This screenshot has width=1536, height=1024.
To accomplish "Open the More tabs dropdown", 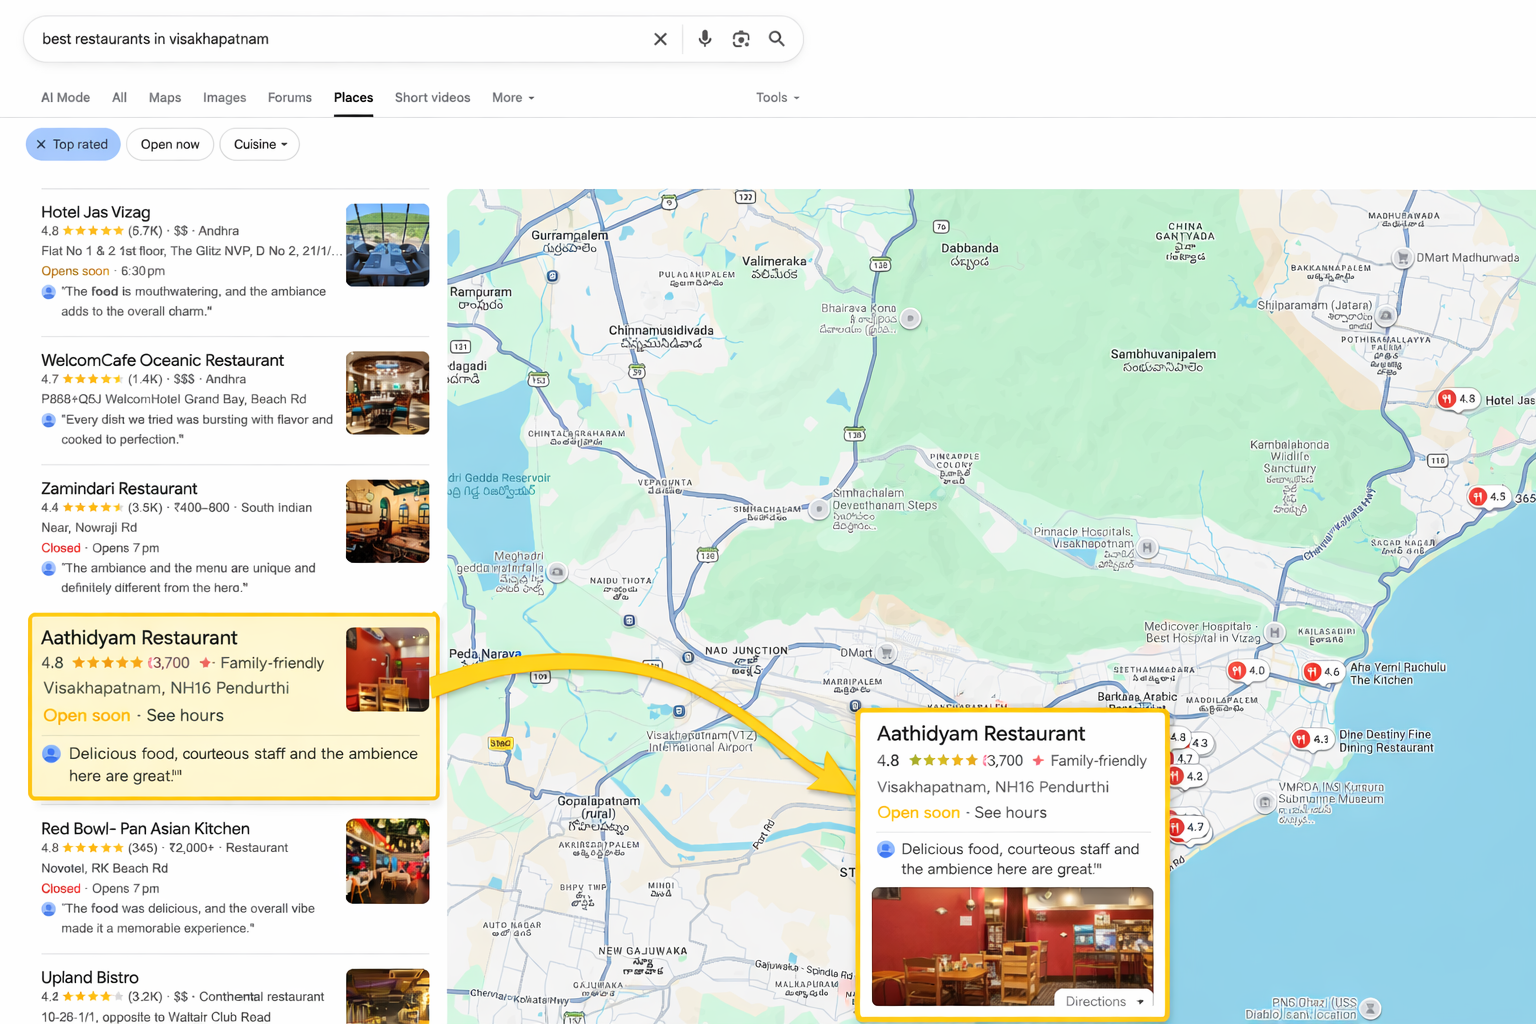I will (513, 98).
